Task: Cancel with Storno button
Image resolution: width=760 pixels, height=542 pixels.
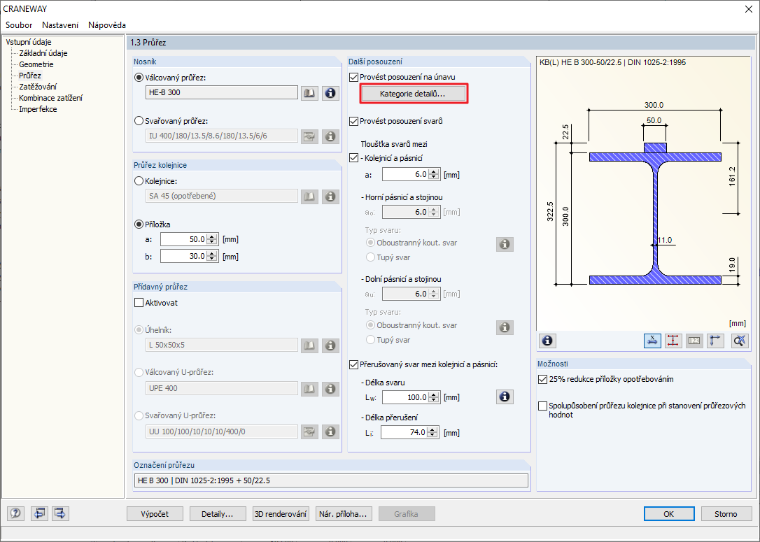Action: (726, 514)
